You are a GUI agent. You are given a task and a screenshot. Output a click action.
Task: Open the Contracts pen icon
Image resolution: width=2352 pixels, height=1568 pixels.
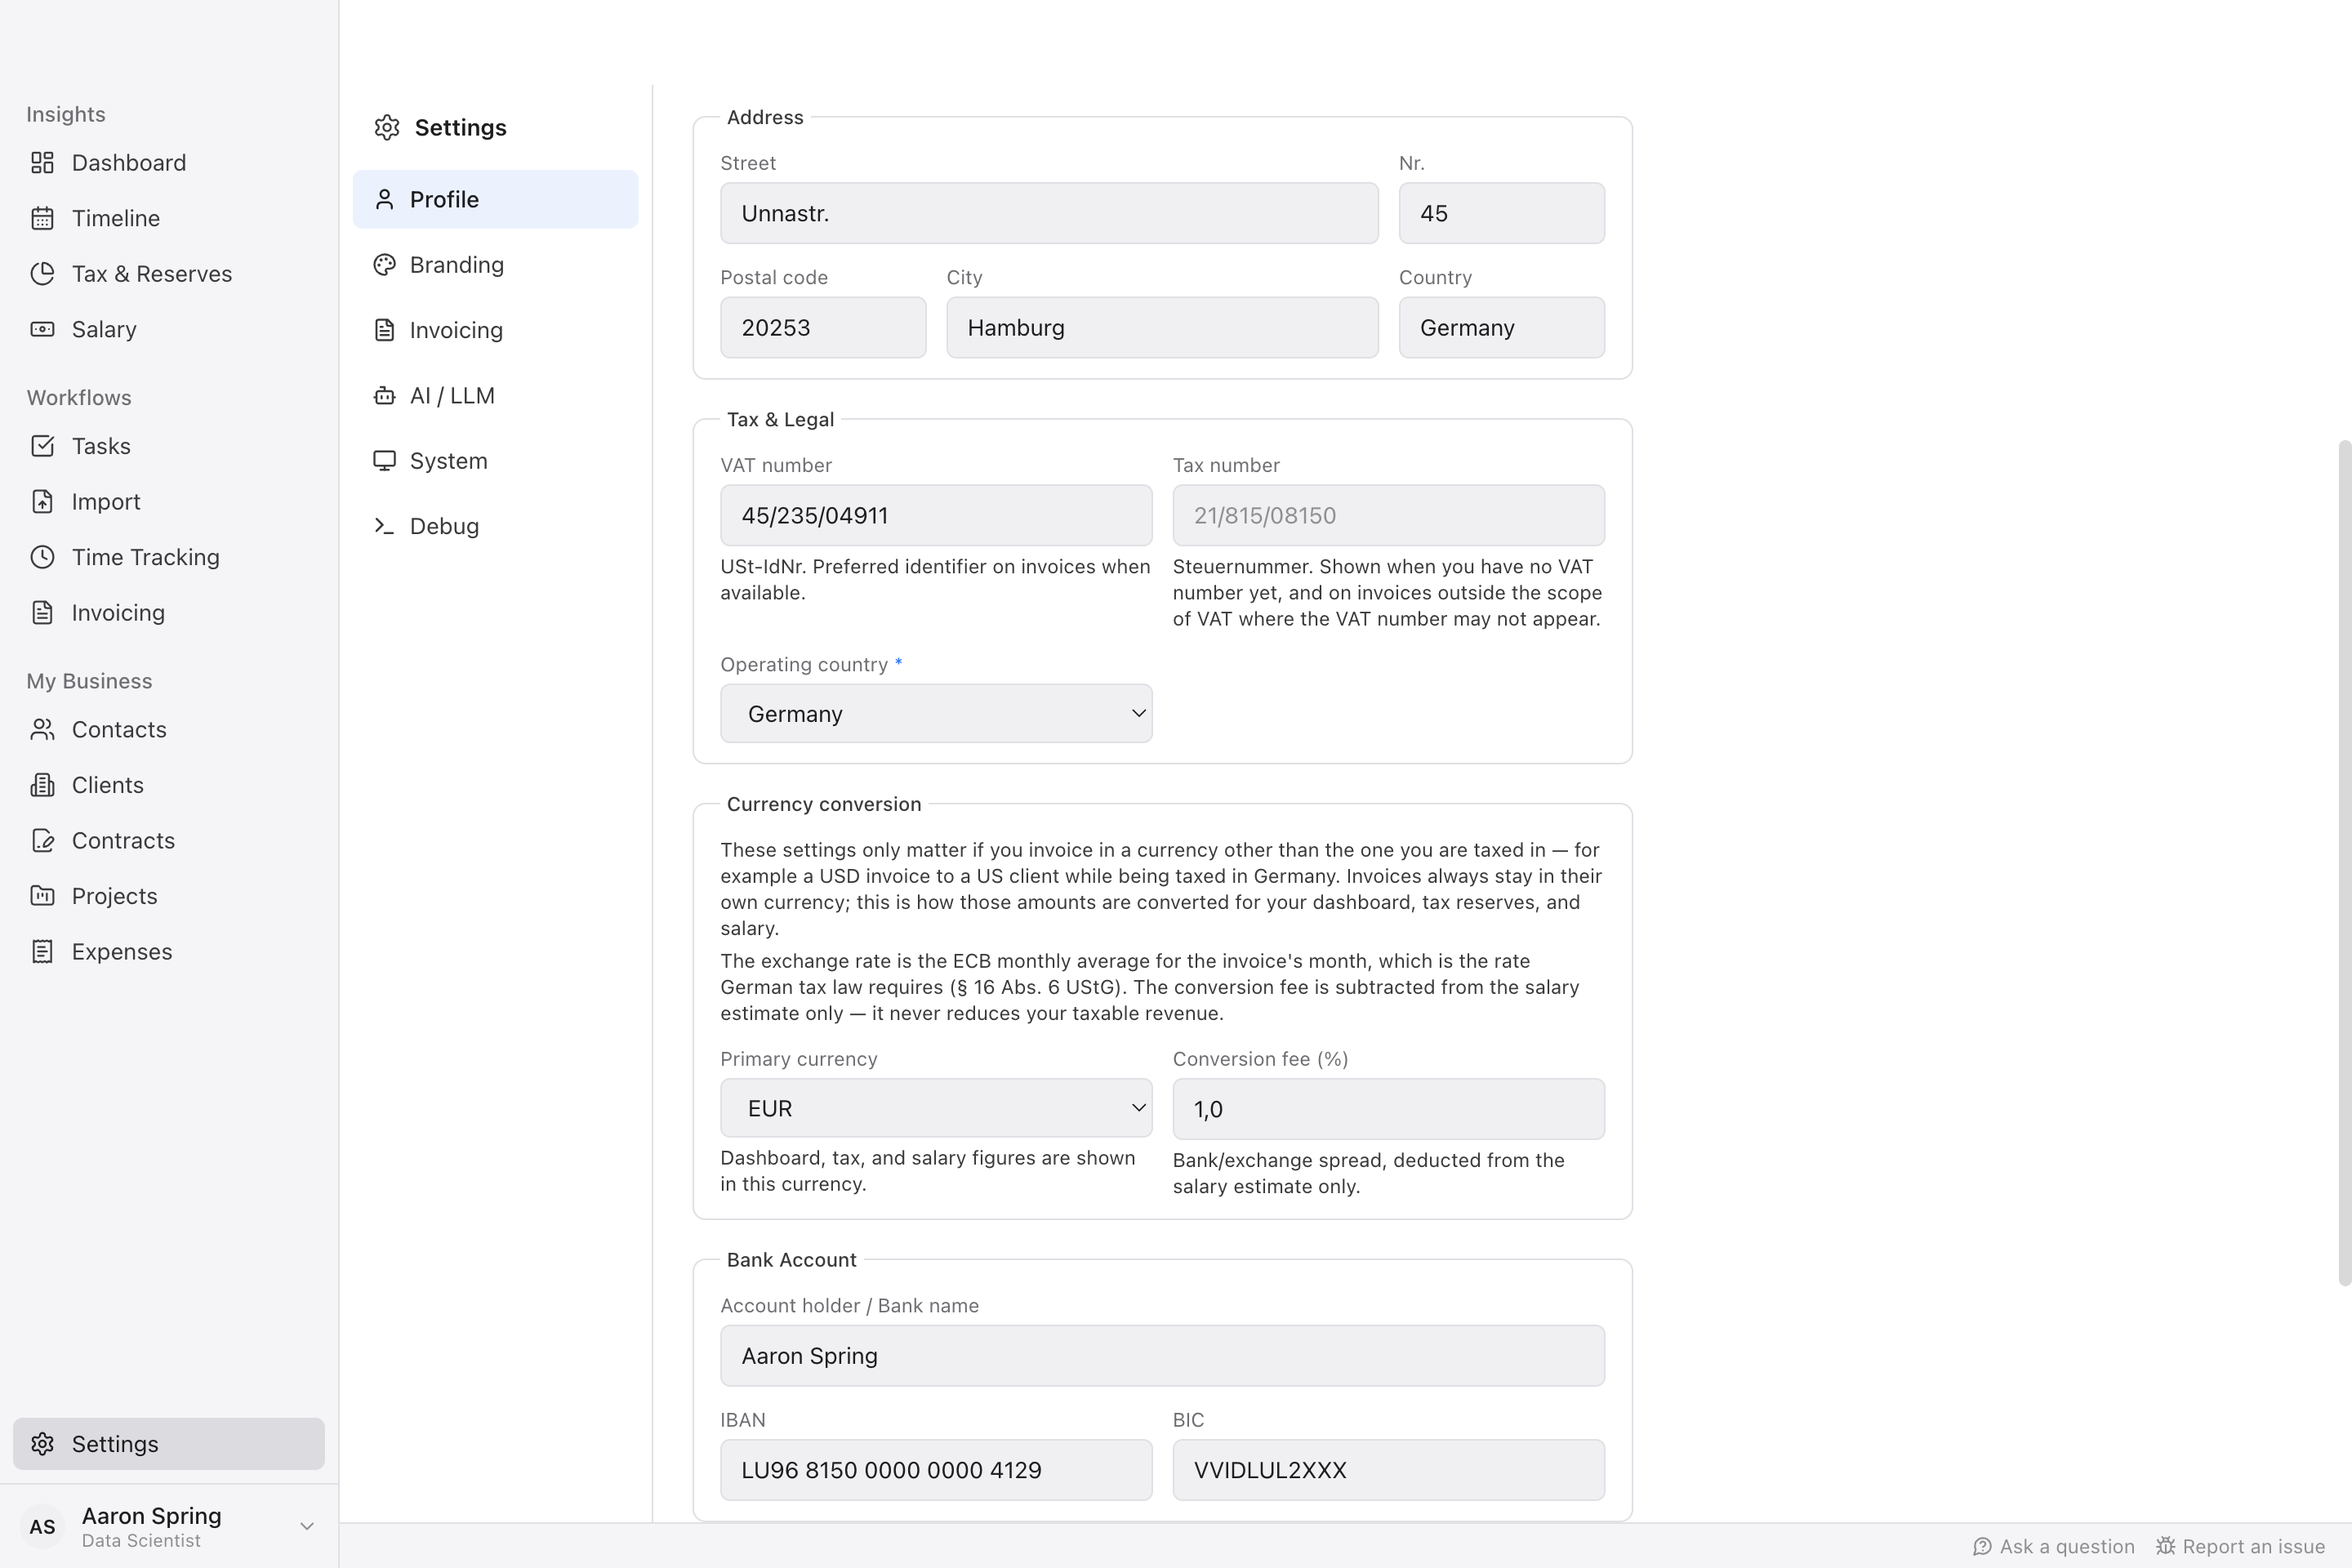click(x=42, y=841)
